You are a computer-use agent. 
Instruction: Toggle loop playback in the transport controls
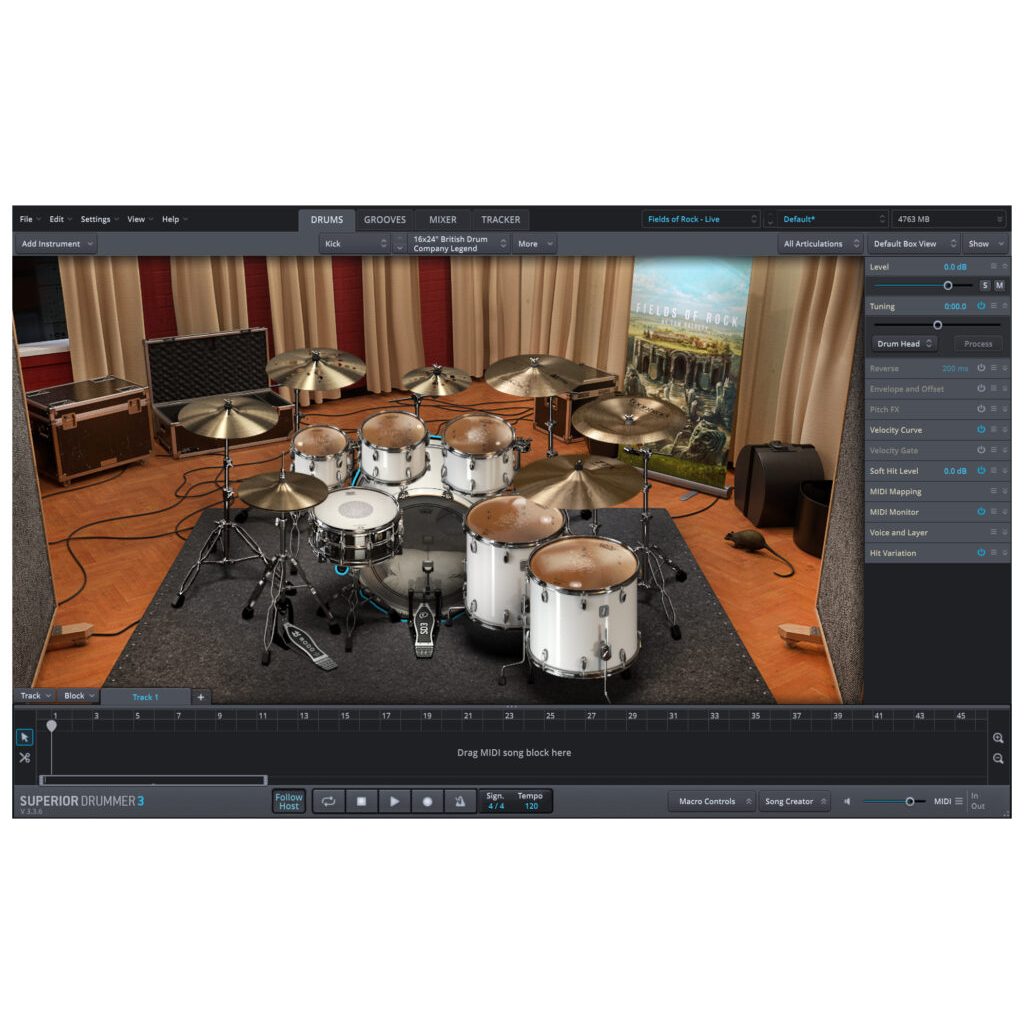[x=328, y=801]
